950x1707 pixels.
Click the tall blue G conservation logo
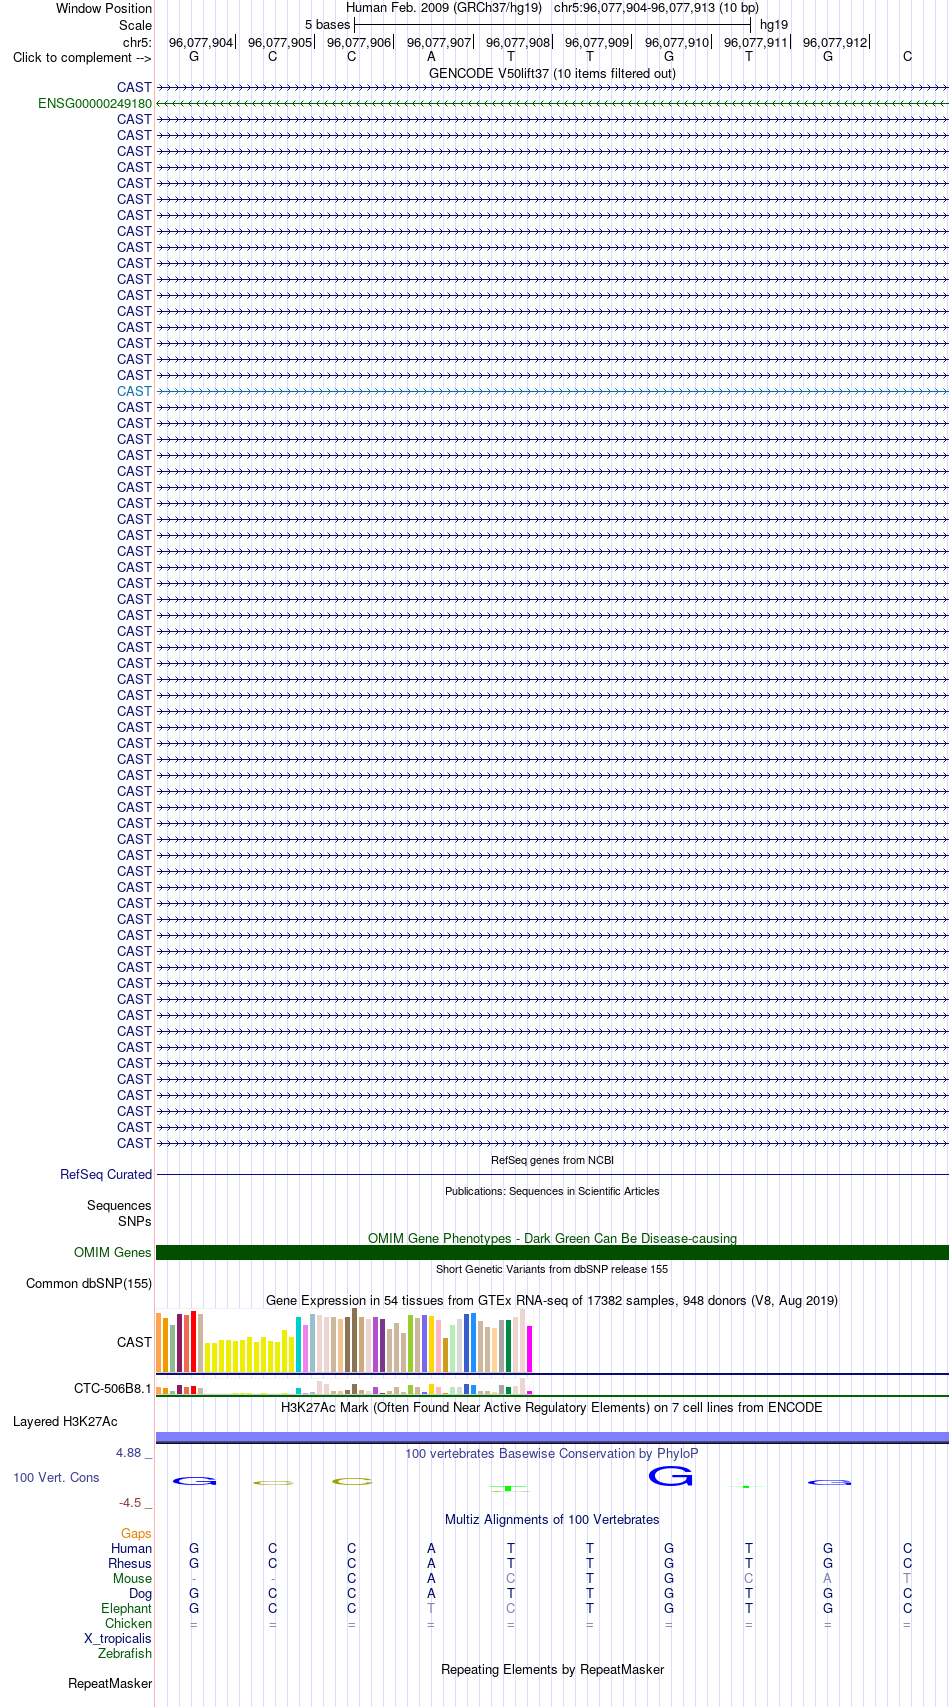(670, 1475)
